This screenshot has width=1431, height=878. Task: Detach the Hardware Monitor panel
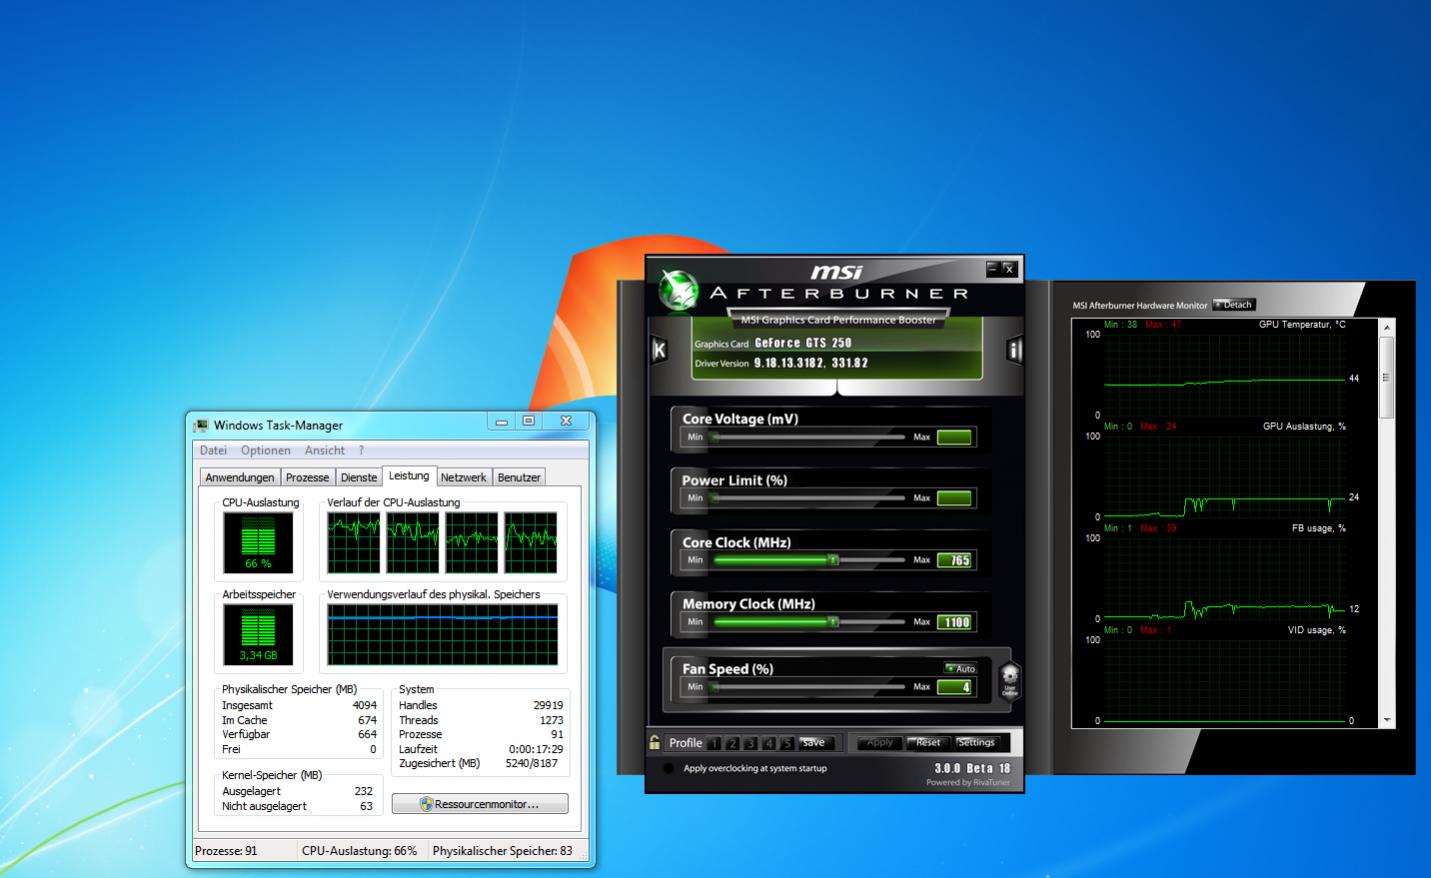click(1233, 304)
